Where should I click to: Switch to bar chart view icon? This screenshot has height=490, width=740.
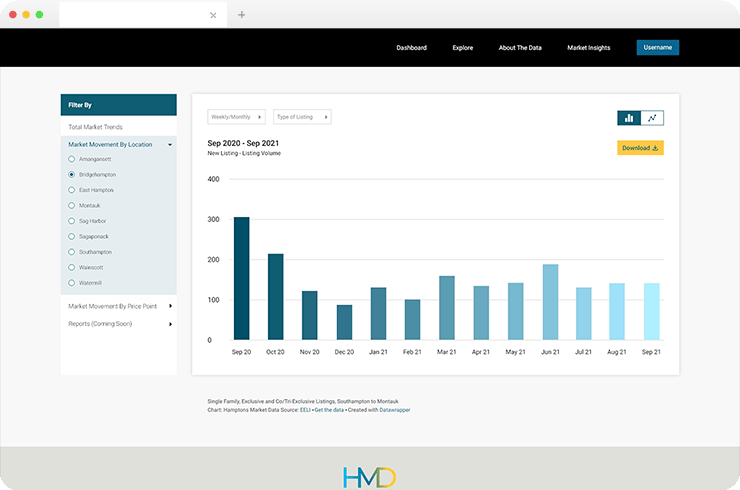[x=629, y=118]
